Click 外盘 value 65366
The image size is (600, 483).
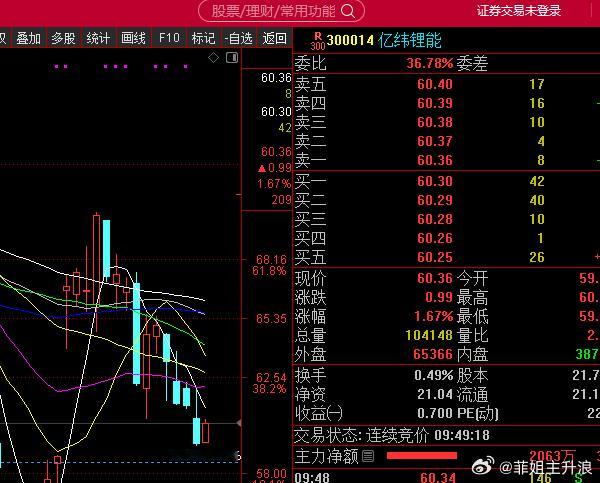point(433,354)
